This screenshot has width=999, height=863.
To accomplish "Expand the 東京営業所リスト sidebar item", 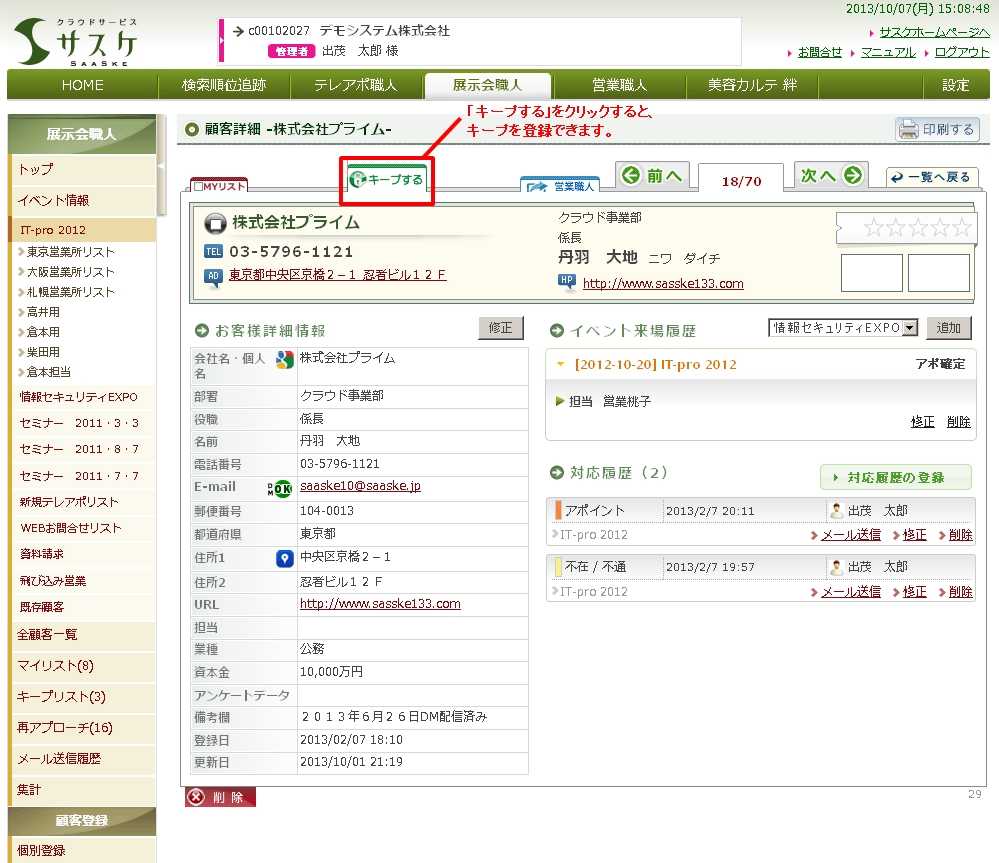I will 21,252.
